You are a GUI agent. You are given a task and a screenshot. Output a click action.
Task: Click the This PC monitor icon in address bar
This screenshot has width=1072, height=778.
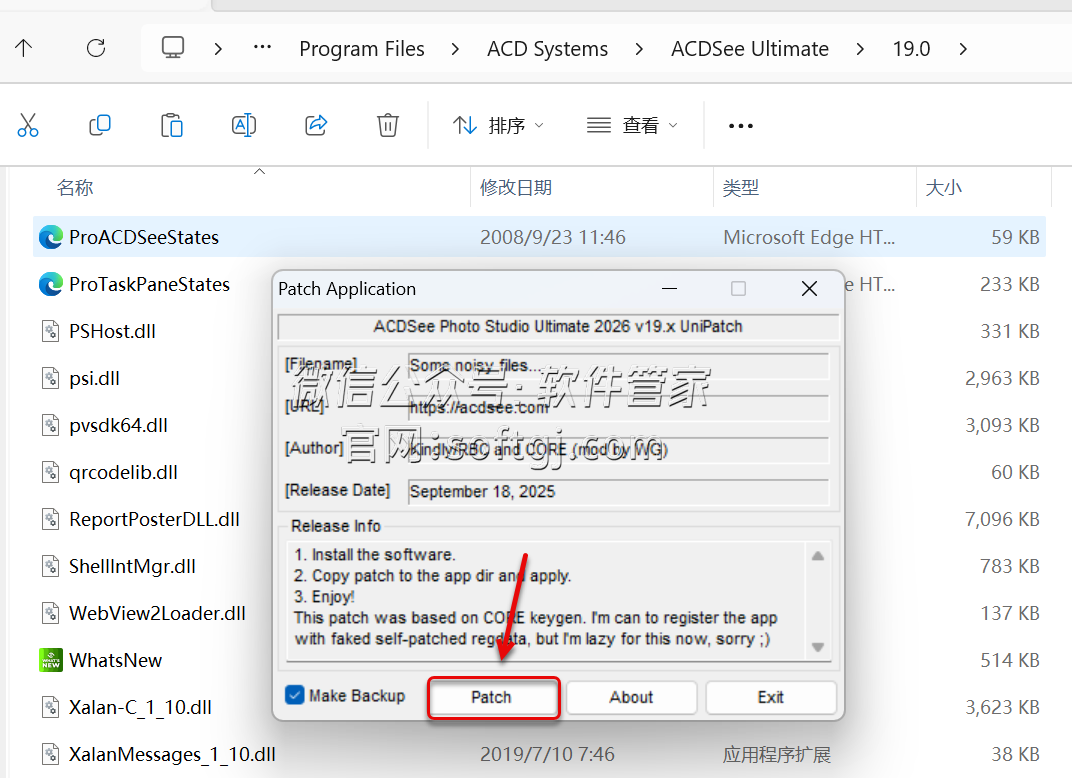point(172,48)
